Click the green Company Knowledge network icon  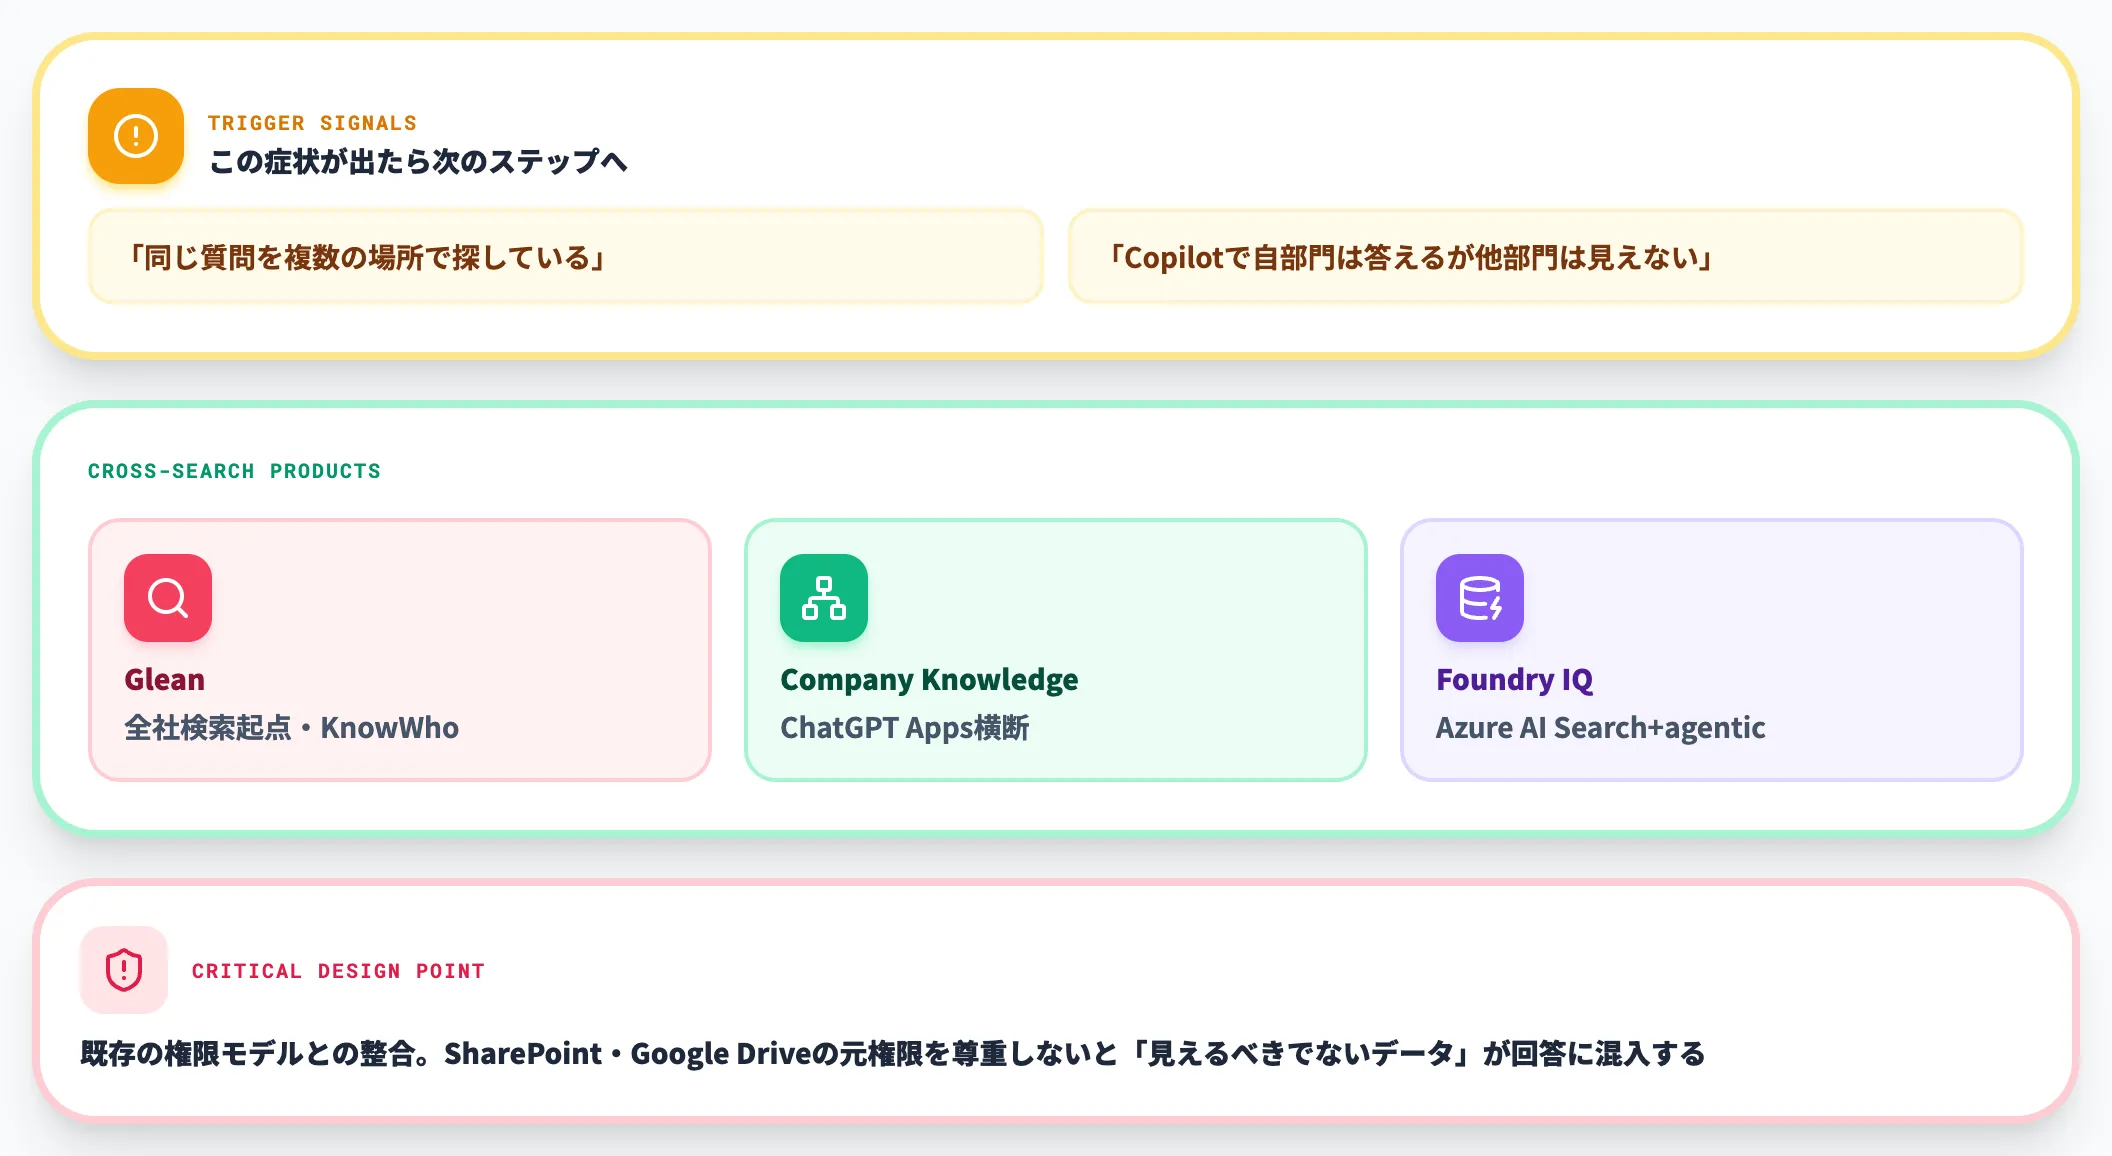824,598
